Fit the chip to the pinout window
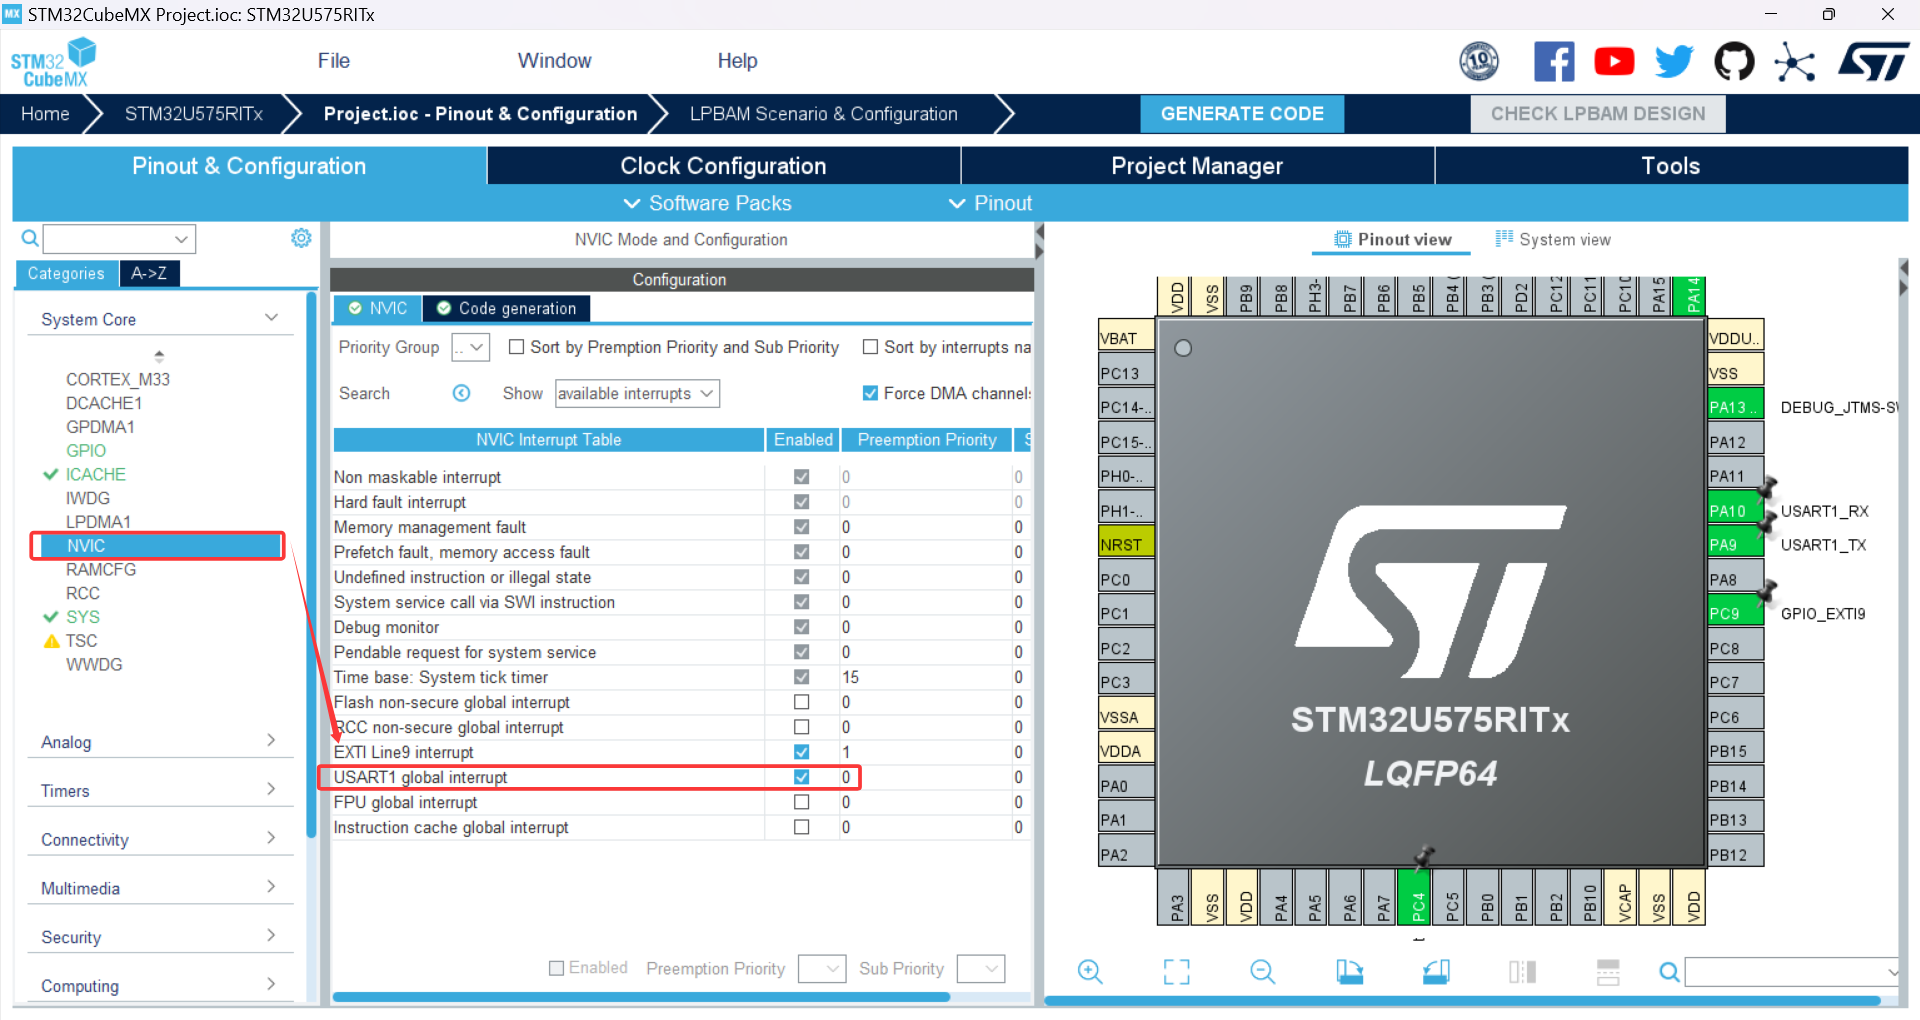Screen dimensions: 1920x1020 tap(1177, 971)
